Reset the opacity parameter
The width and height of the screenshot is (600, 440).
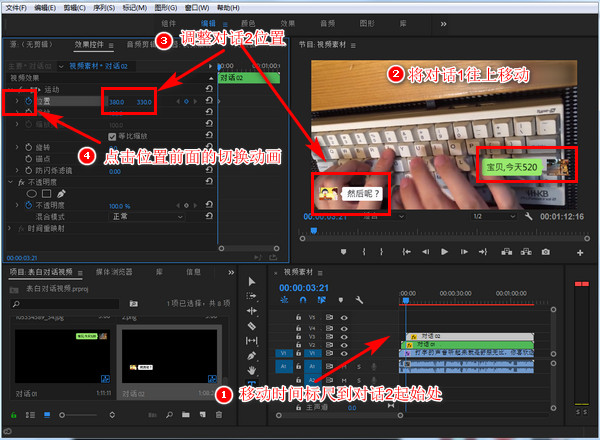pos(209,205)
